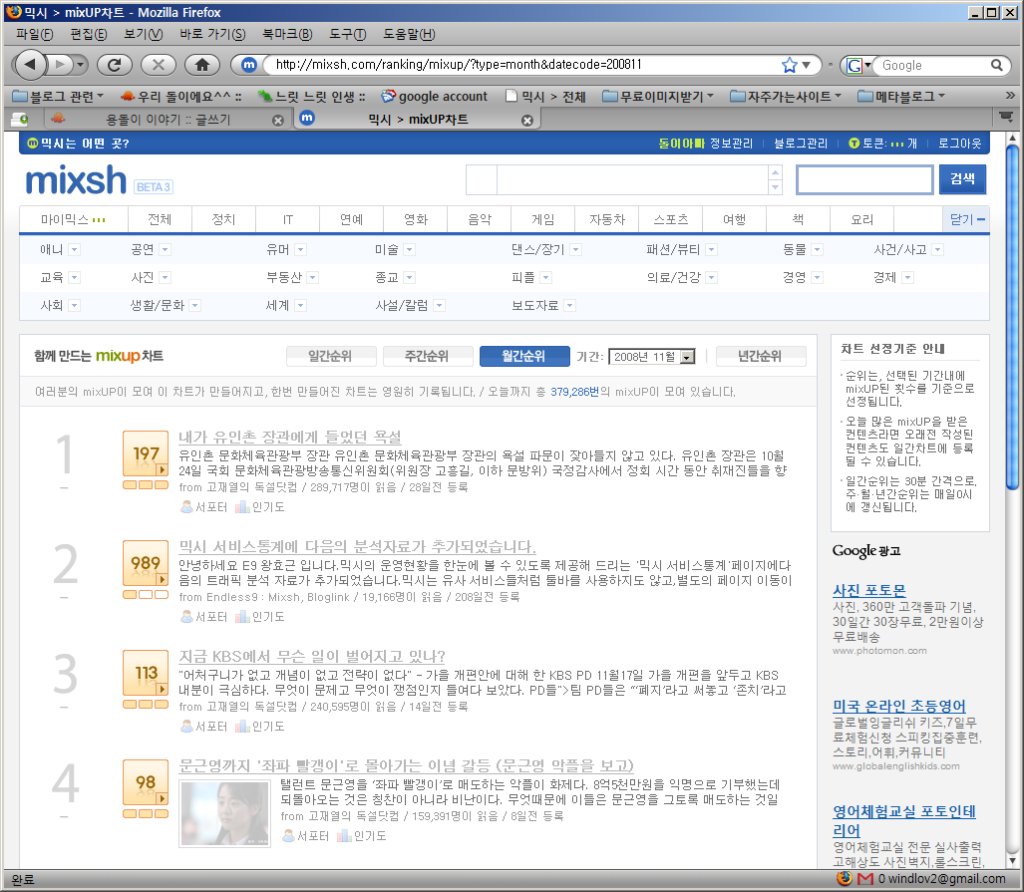
Task: Click the 서포터 icon under rank 2 post
Action: click(x=187, y=616)
